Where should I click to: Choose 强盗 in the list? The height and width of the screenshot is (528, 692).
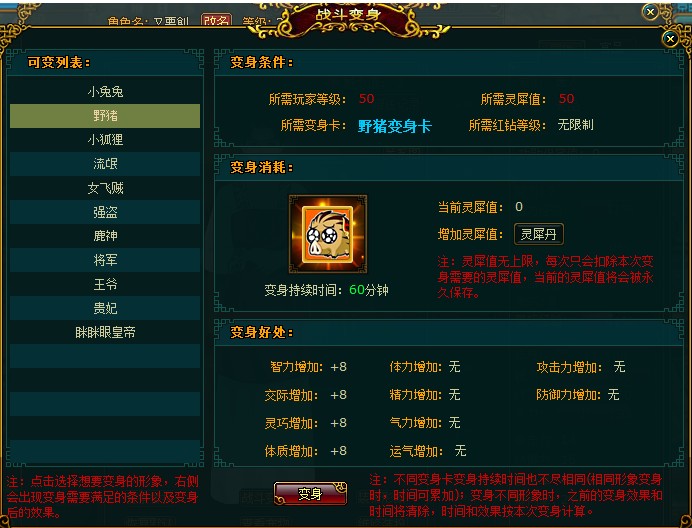(x=105, y=212)
